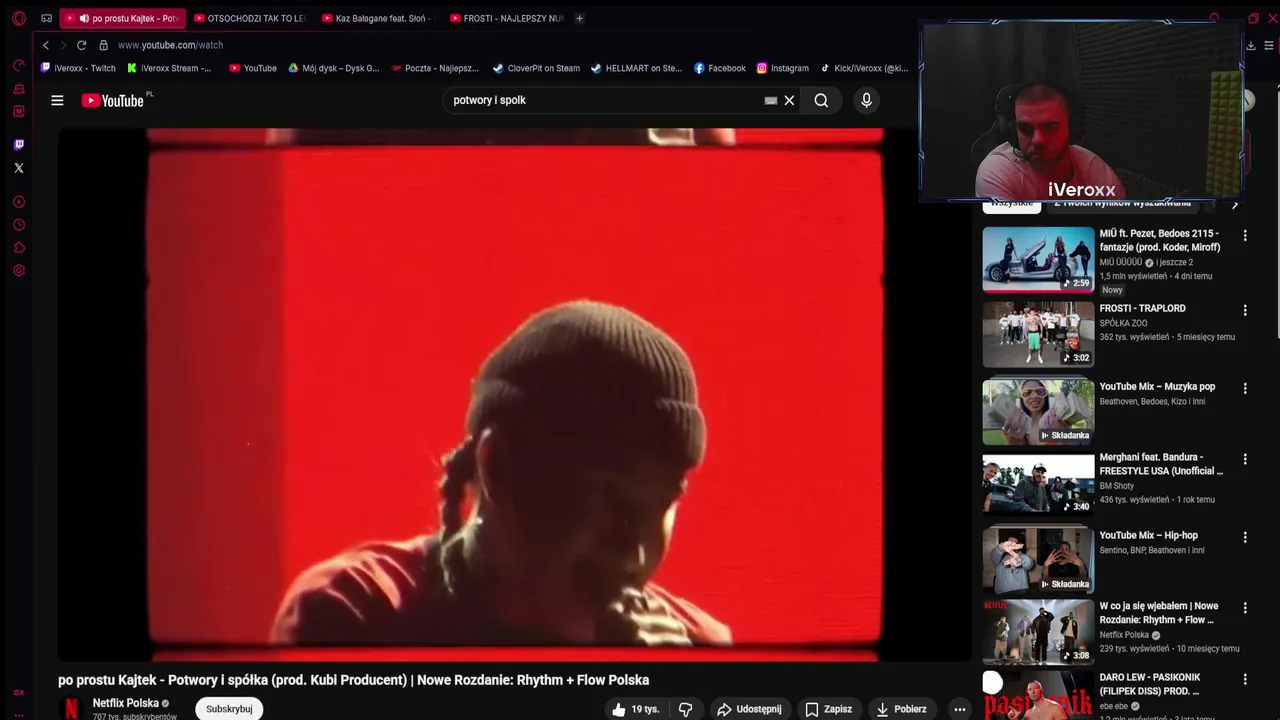Image resolution: width=1280 pixels, height=720 pixels.
Task: Click the main video player frame
Action: click(x=515, y=394)
